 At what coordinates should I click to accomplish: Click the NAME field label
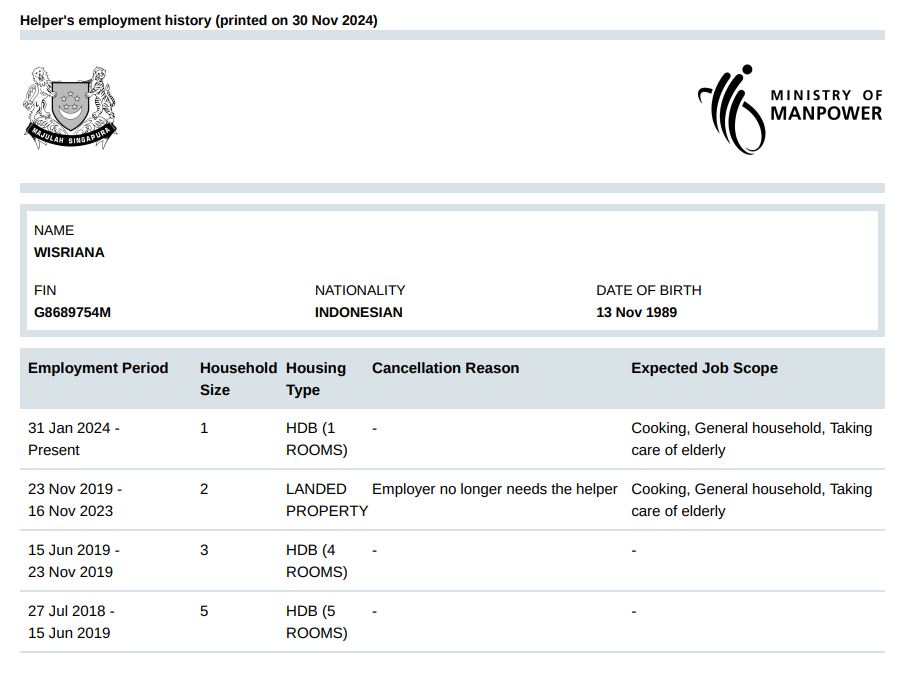point(54,230)
